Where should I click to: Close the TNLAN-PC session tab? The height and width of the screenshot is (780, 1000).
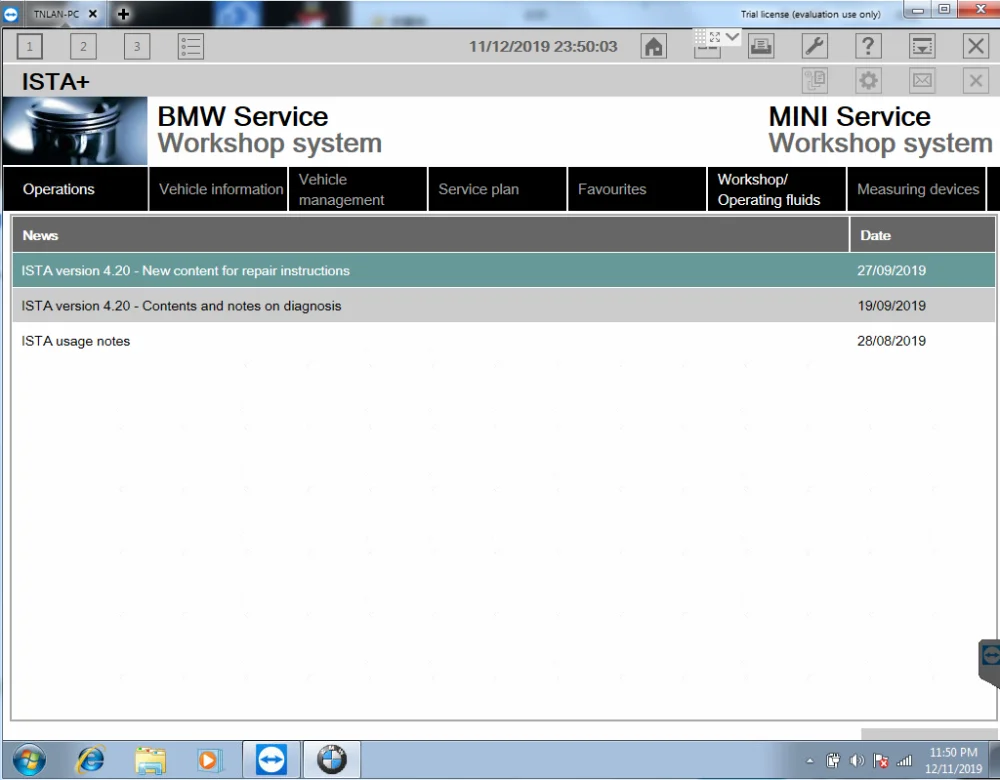[x=92, y=13]
